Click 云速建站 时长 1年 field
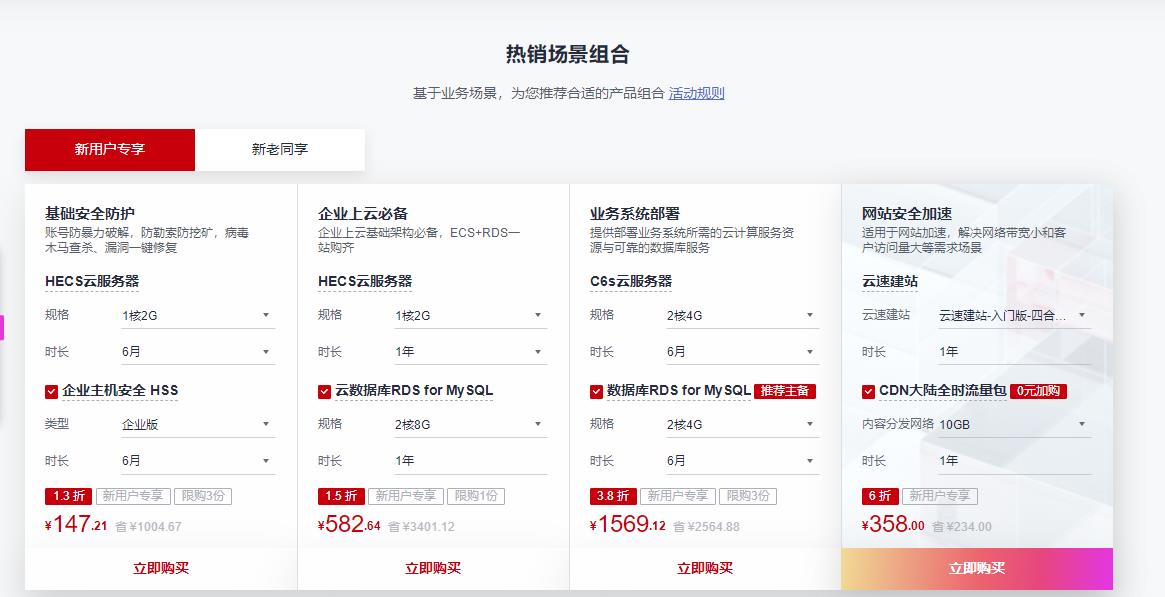The image size is (1165, 597). click(1014, 352)
